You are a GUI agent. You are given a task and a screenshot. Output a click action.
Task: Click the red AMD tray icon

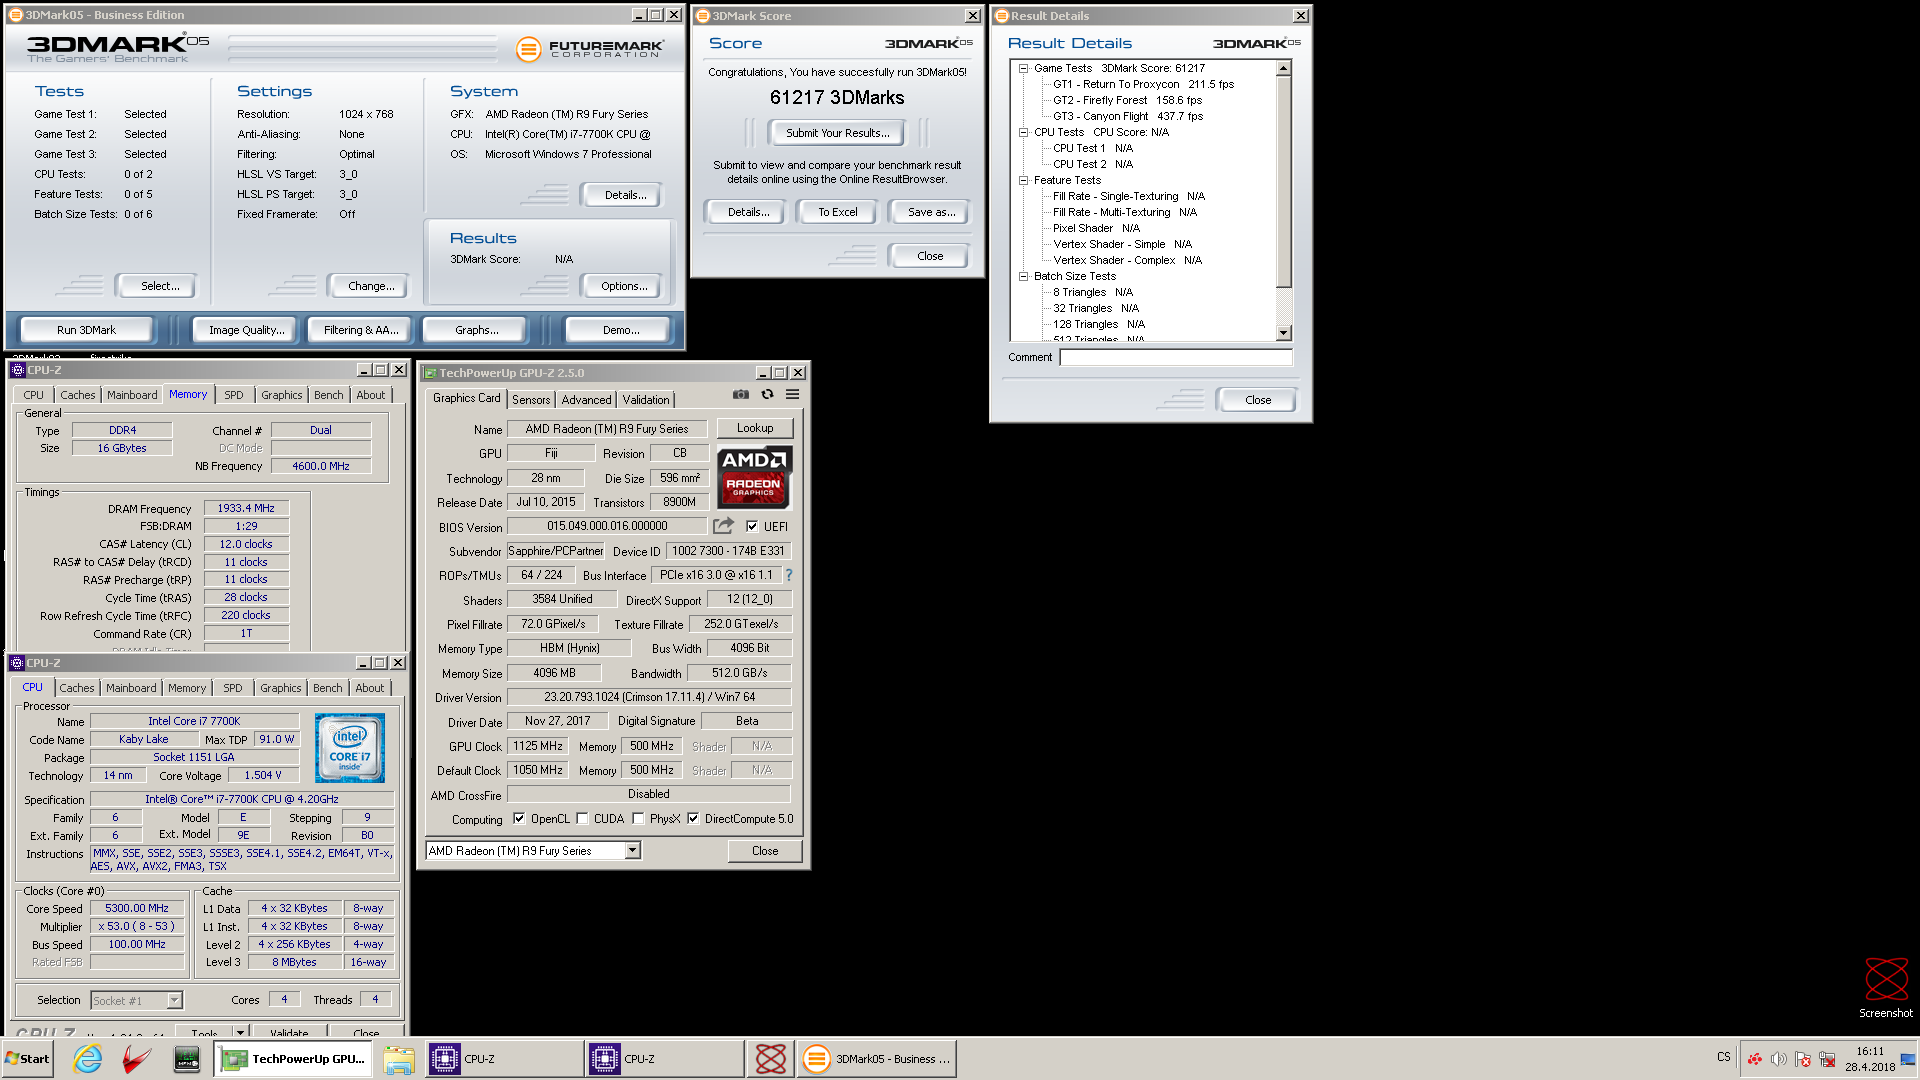click(1755, 1059)
